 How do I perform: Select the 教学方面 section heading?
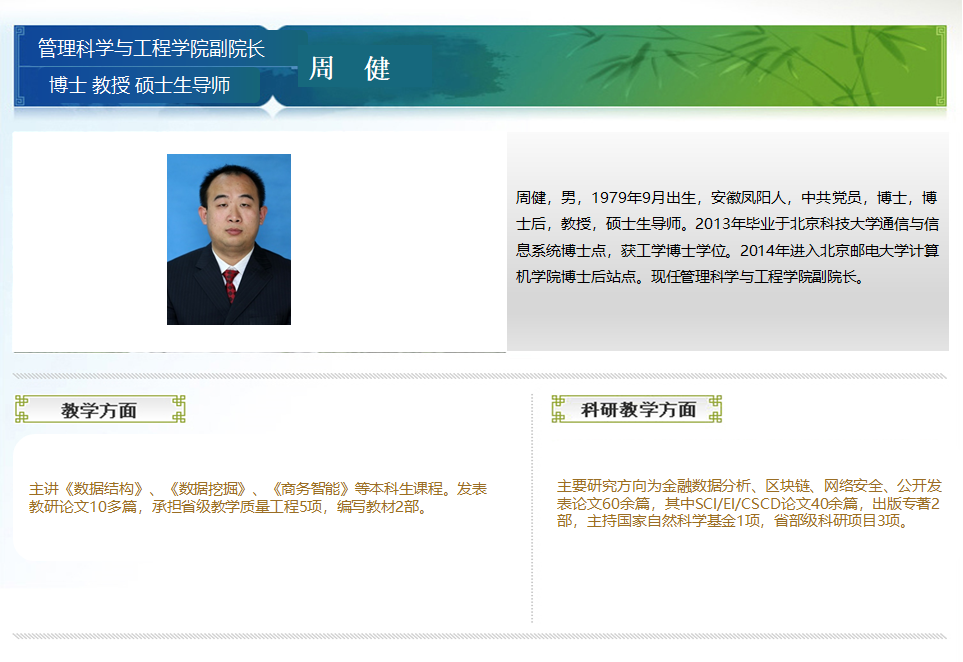[x=100, y=410]
